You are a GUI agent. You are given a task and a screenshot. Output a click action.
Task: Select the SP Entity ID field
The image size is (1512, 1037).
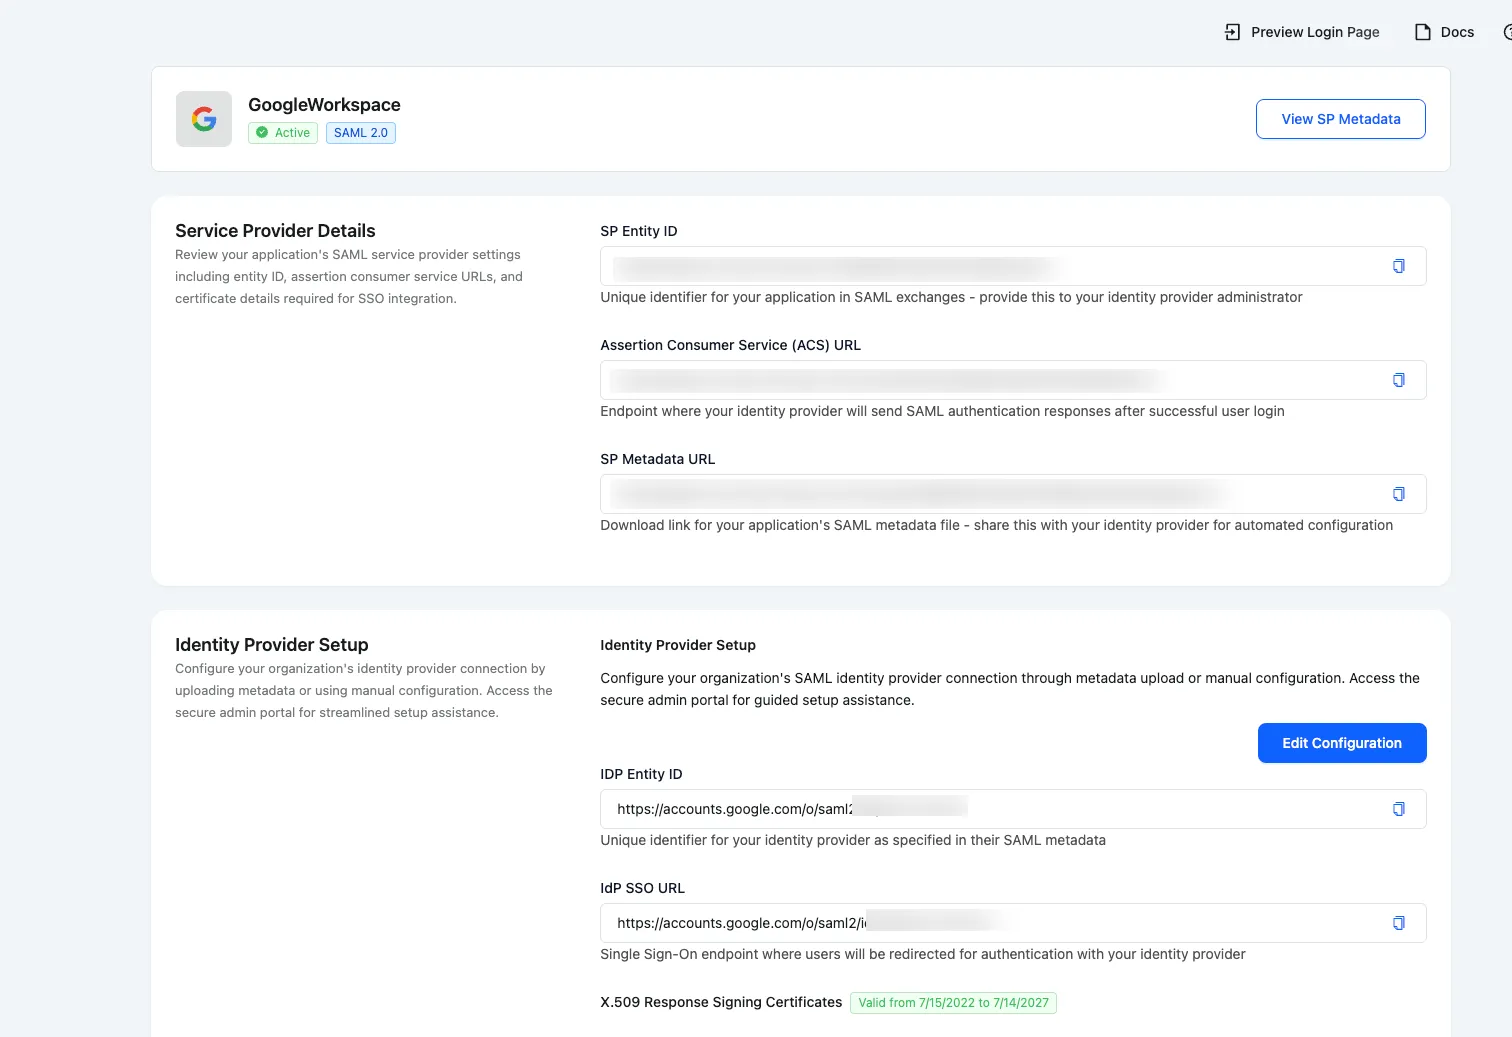pyautogui.click(x=990, y=266)
